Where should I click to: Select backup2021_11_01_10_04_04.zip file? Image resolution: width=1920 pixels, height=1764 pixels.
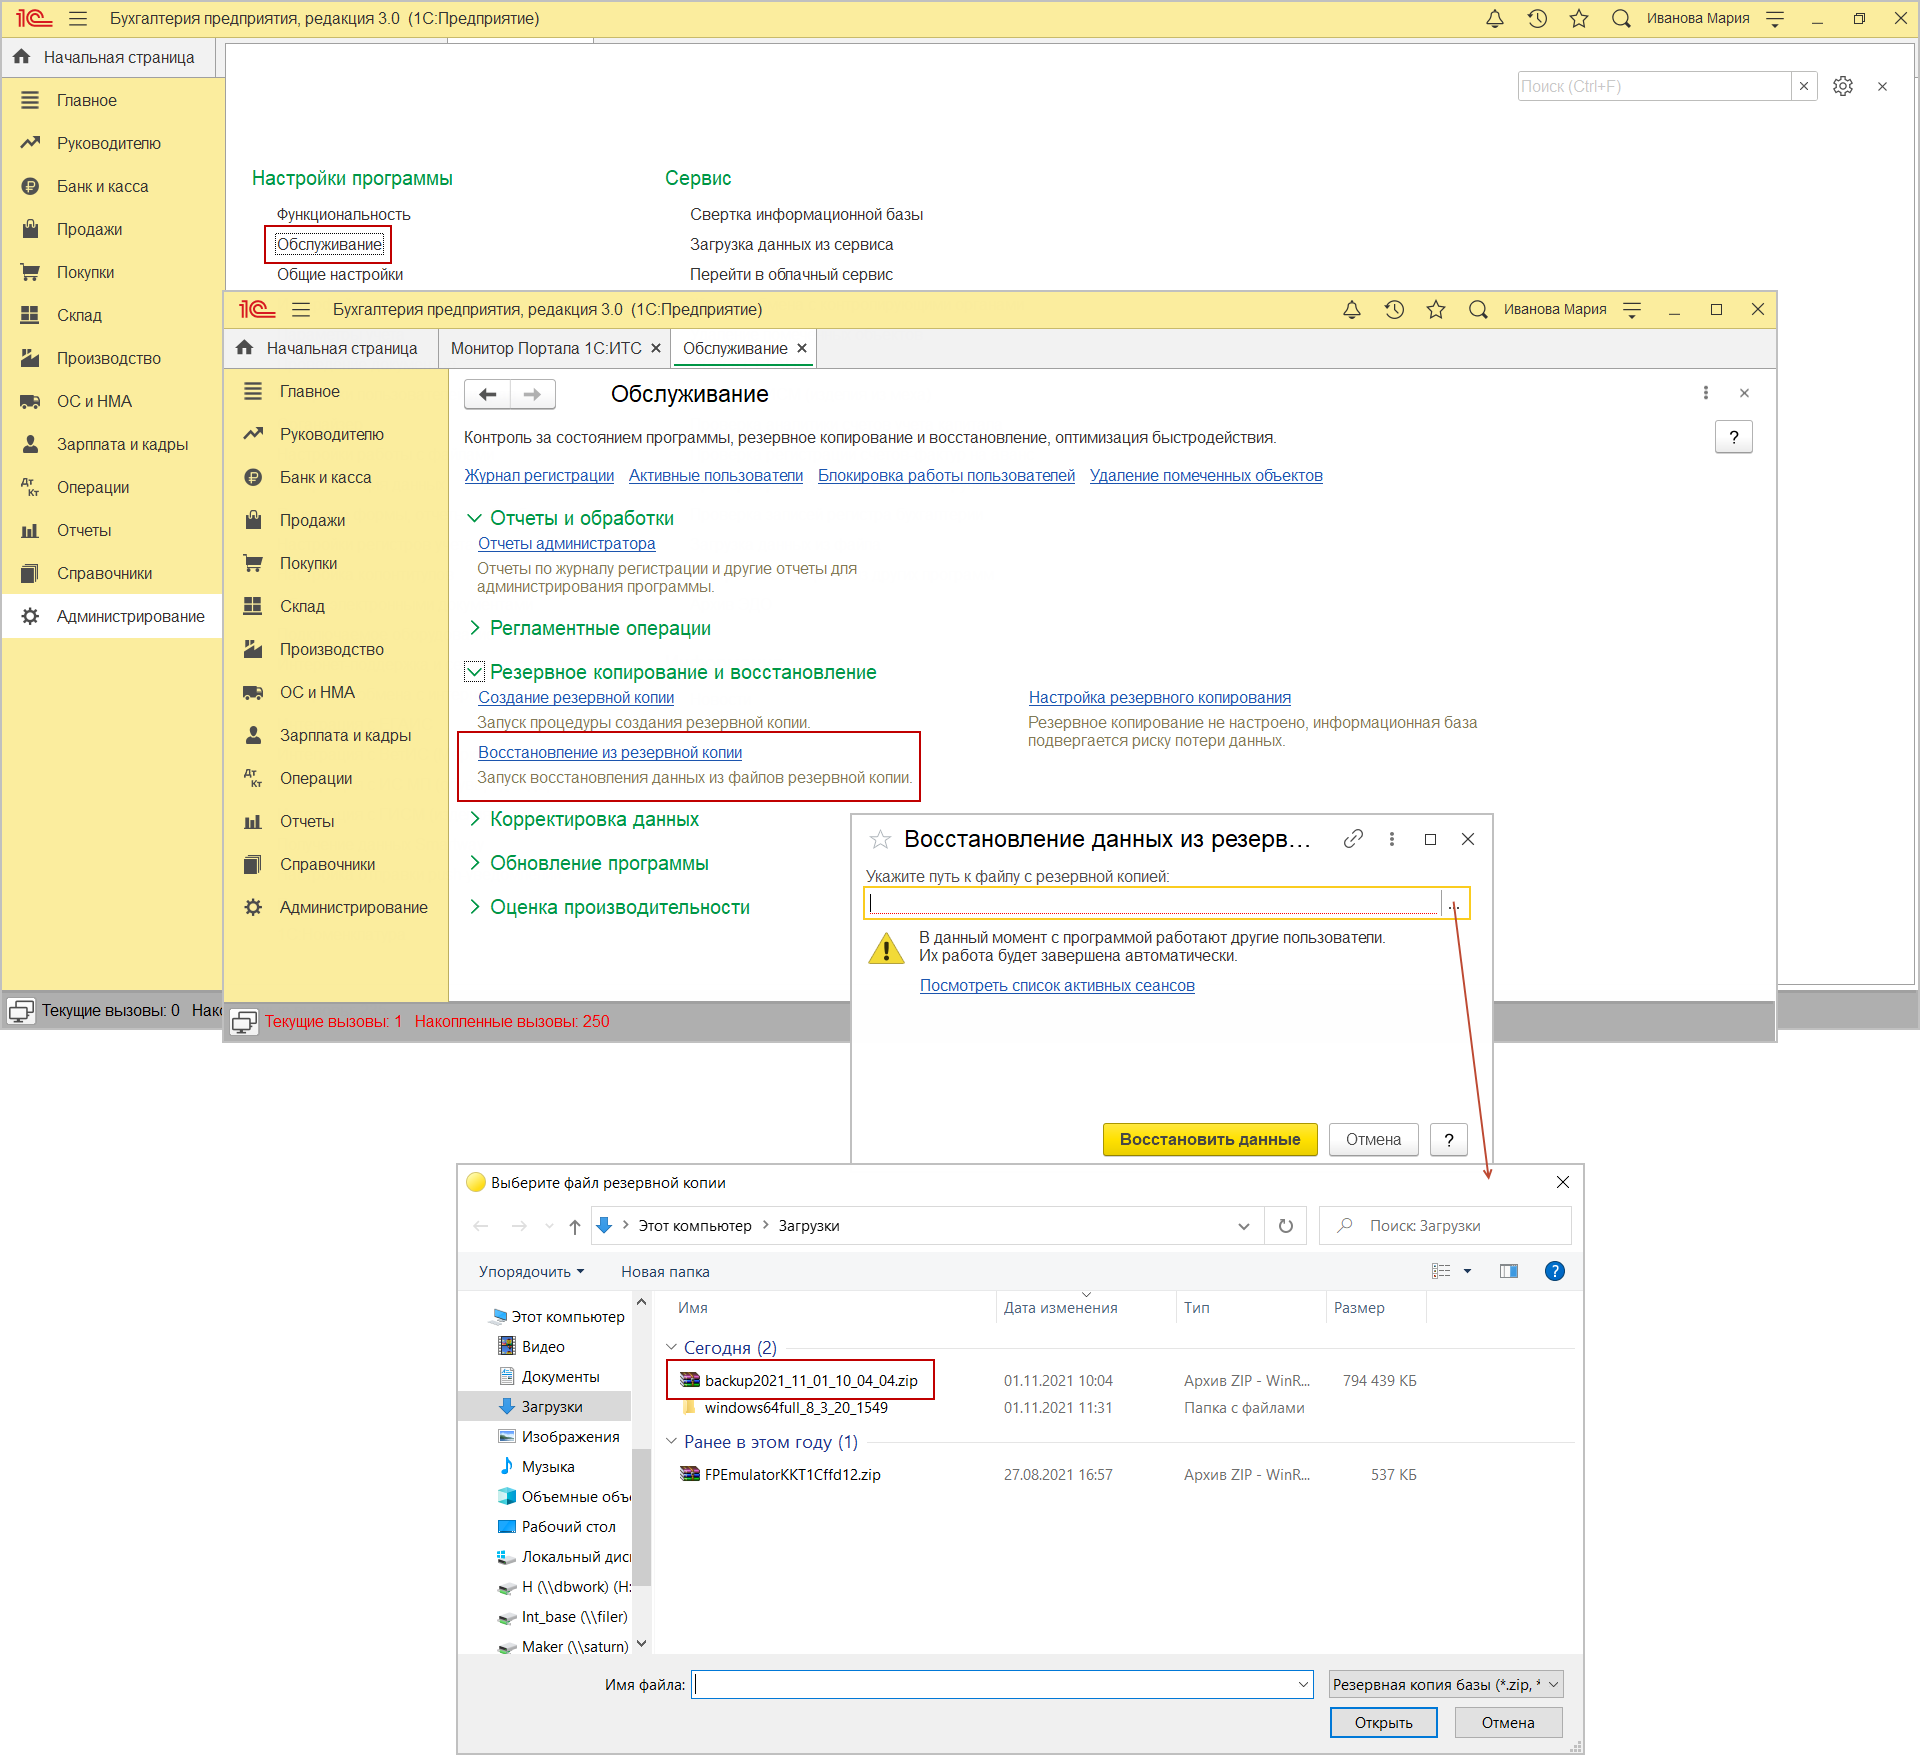pos(811,1380)
